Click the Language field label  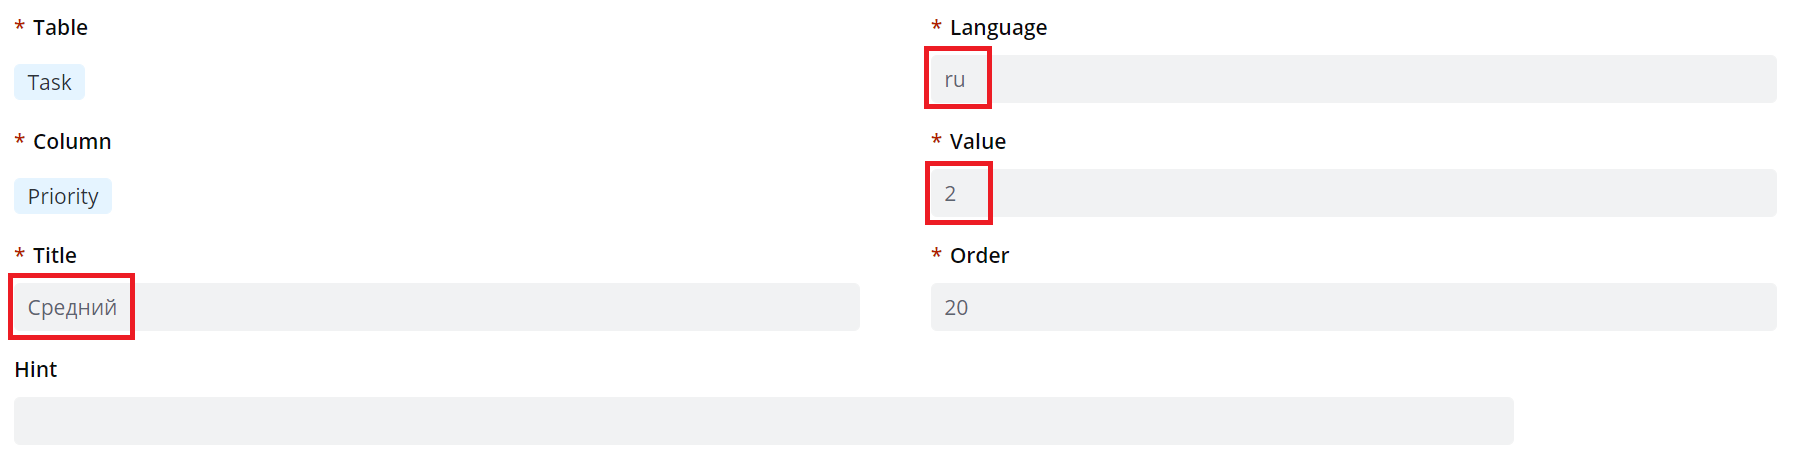tap(998, 28)
